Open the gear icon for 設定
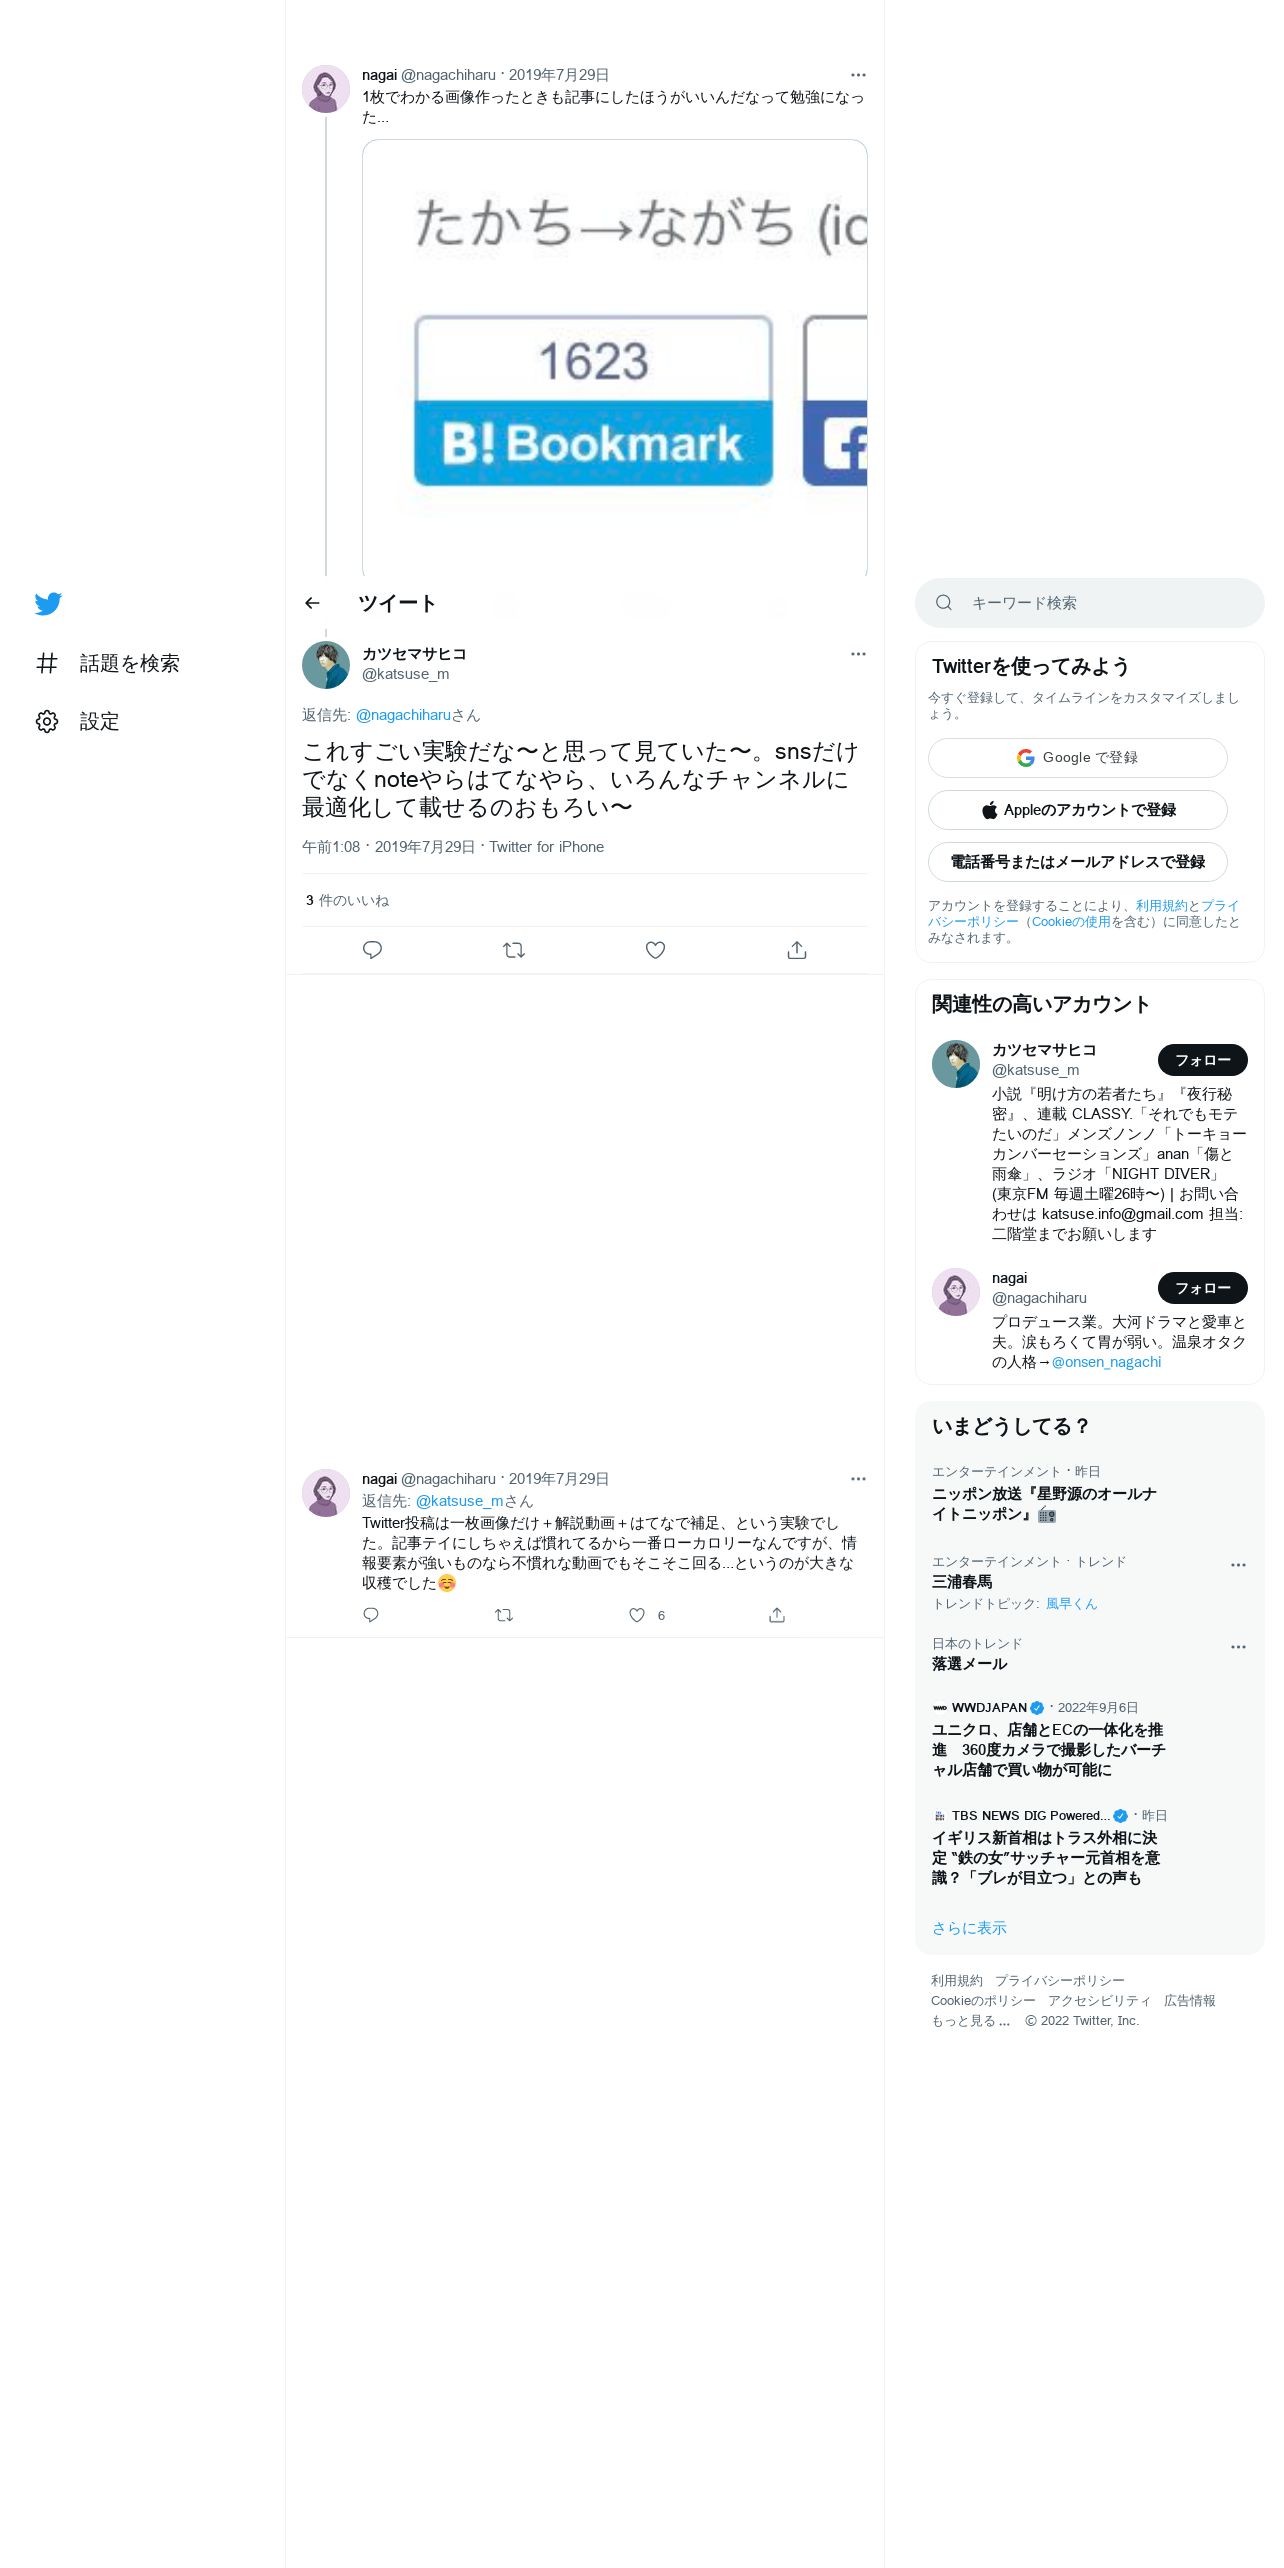This screenshot has width=1284, height=2568. 47,722
